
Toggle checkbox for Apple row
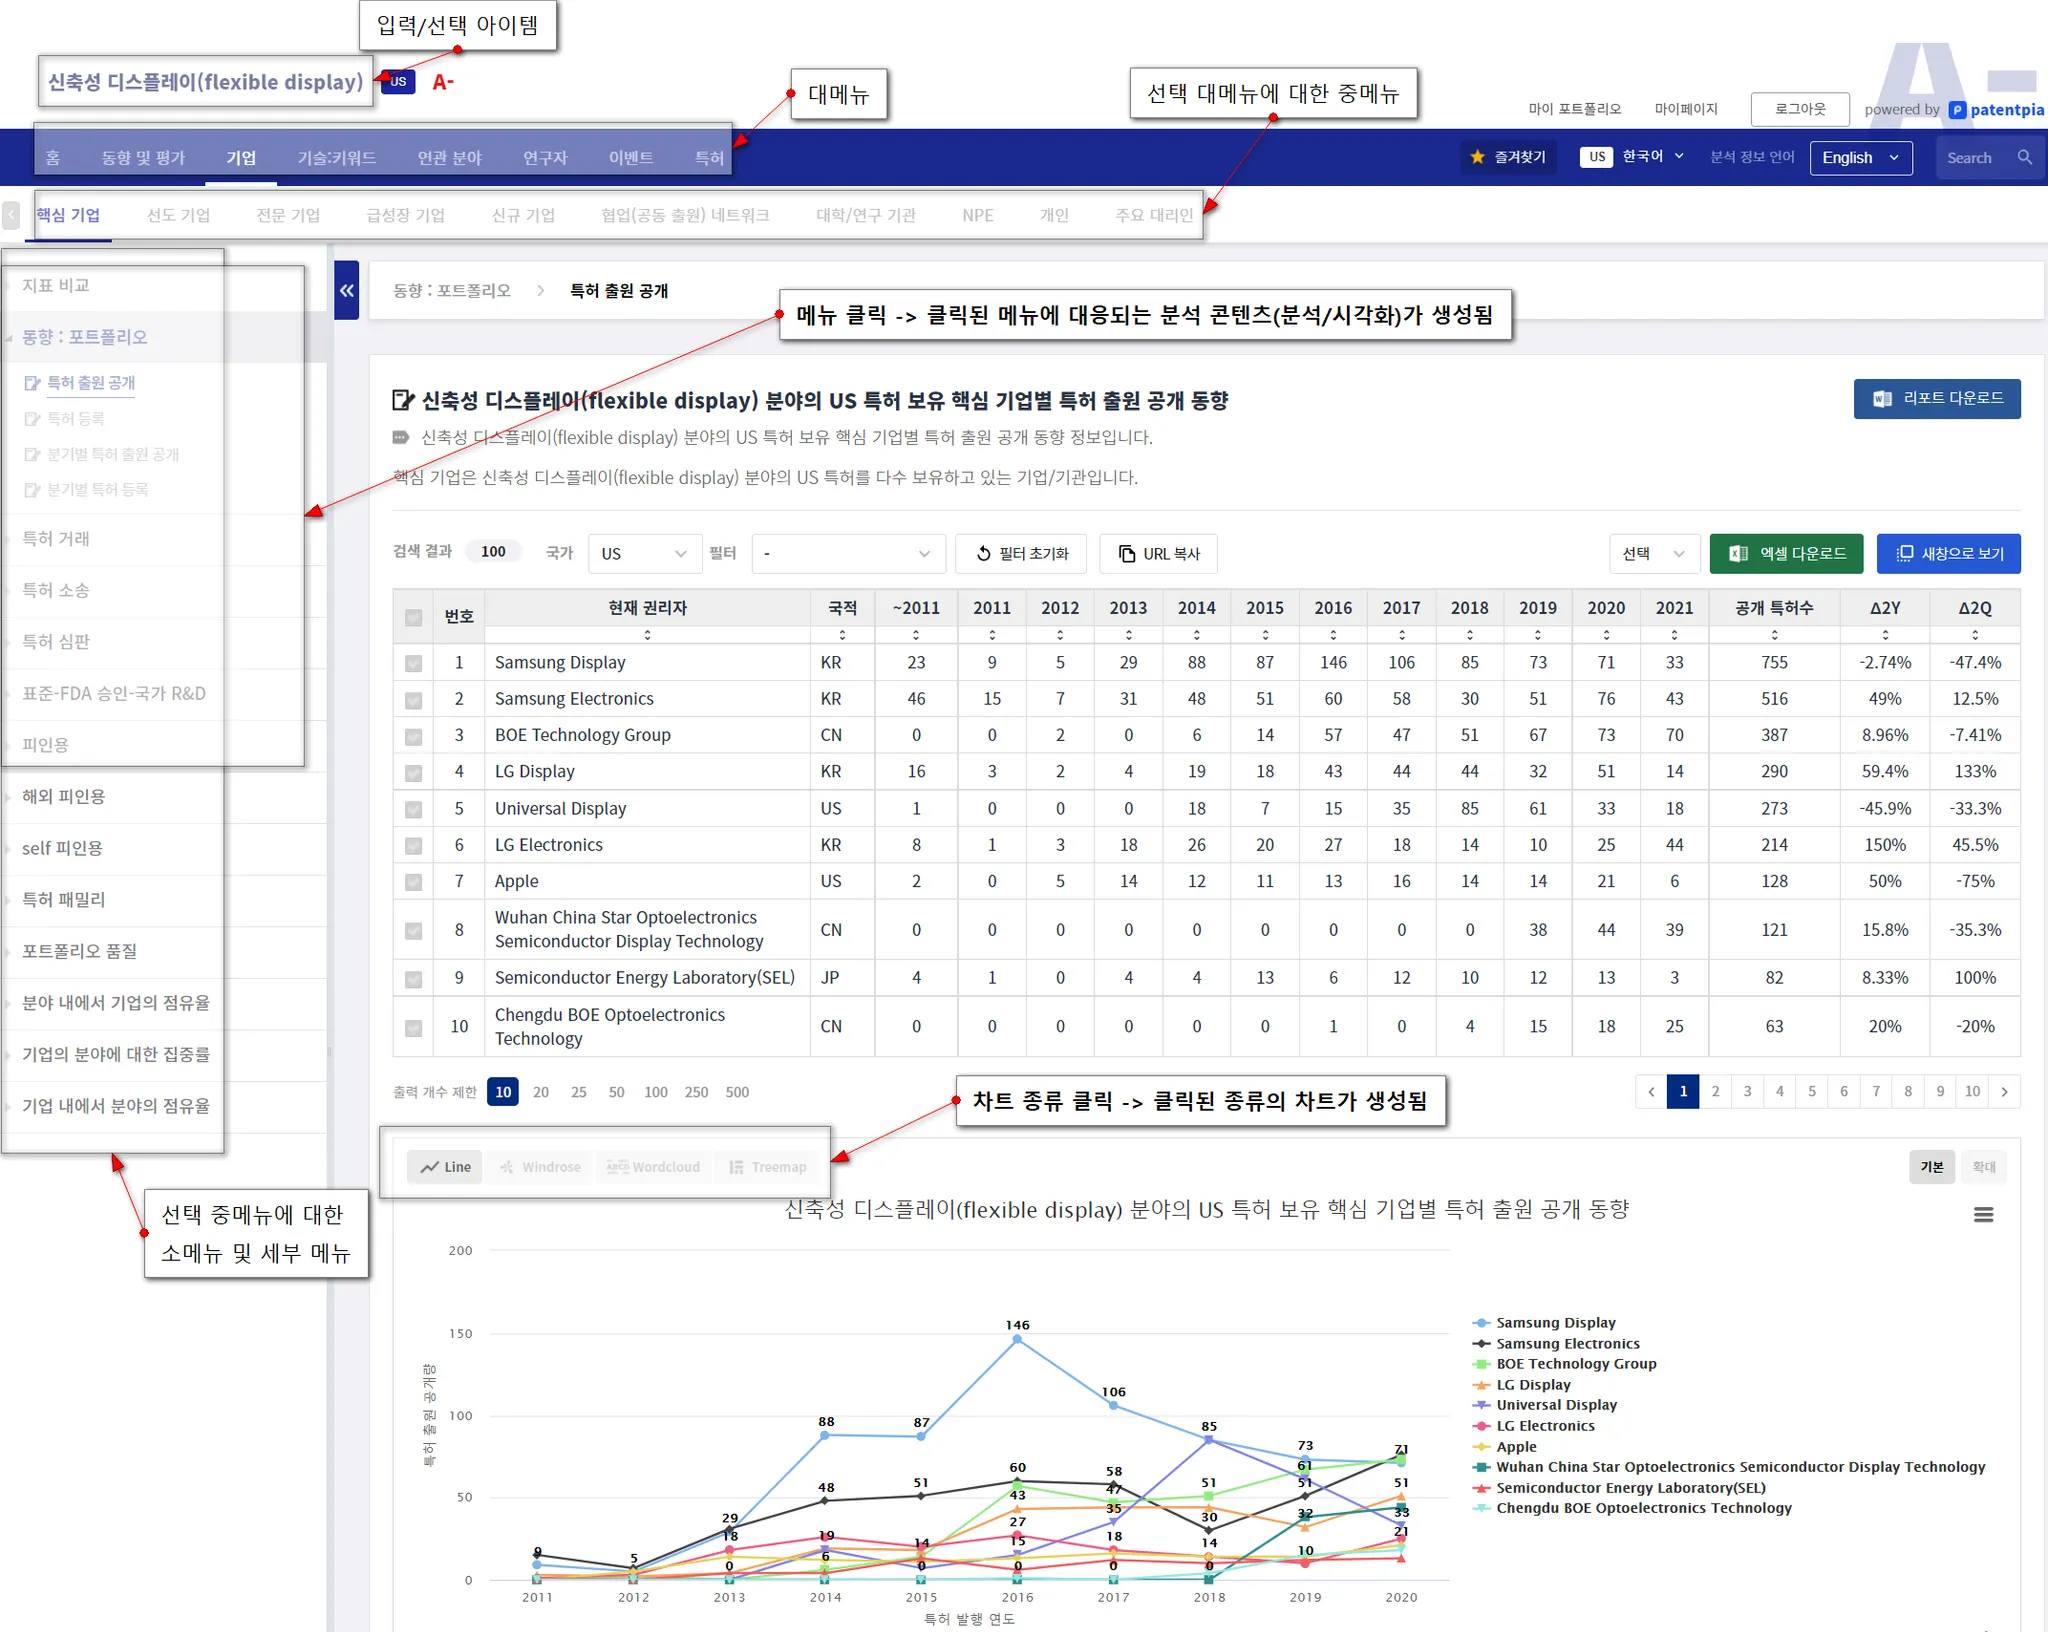click(413, 882)
